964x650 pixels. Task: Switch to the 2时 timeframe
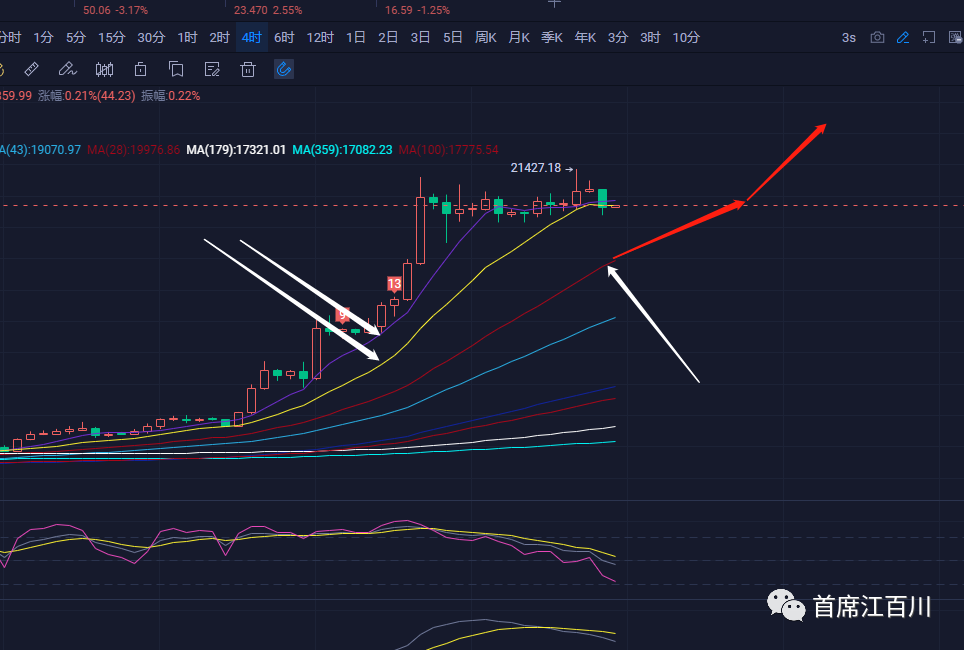(219, 38)
